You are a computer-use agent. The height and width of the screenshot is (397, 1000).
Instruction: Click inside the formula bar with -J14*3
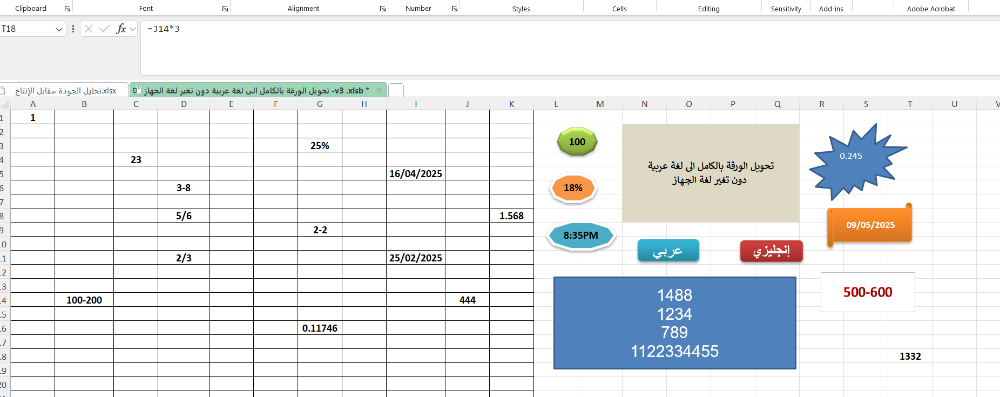pyautogui.click(x=570, y=48)
